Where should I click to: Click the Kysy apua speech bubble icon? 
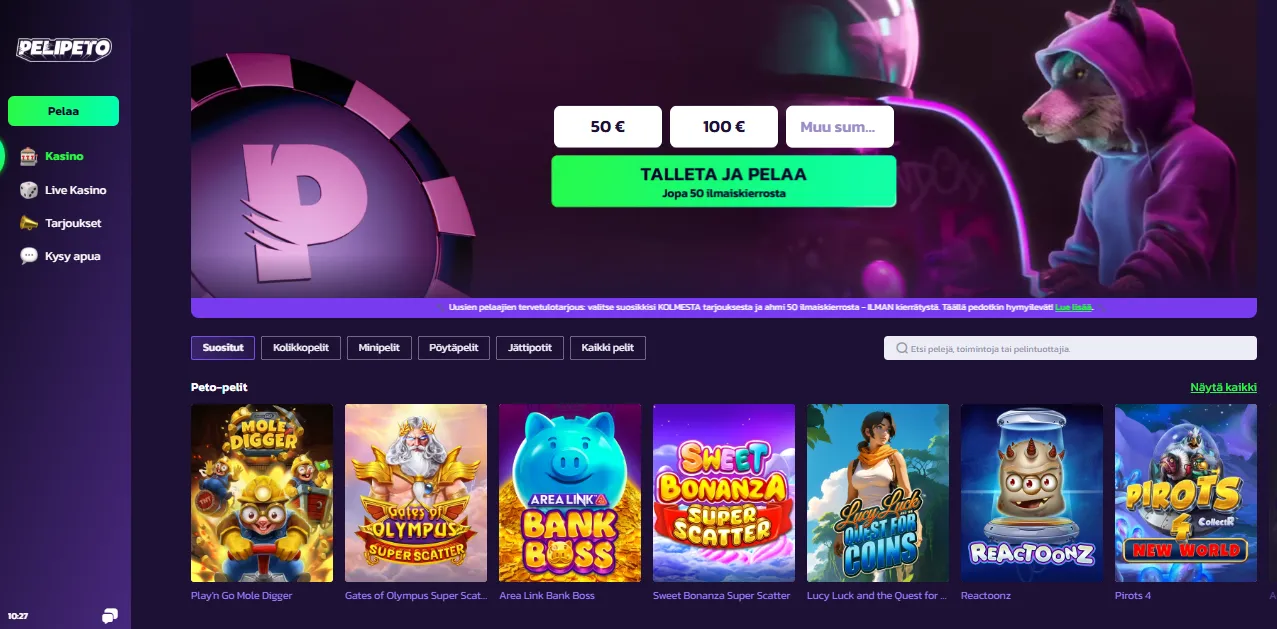[29, 256]
